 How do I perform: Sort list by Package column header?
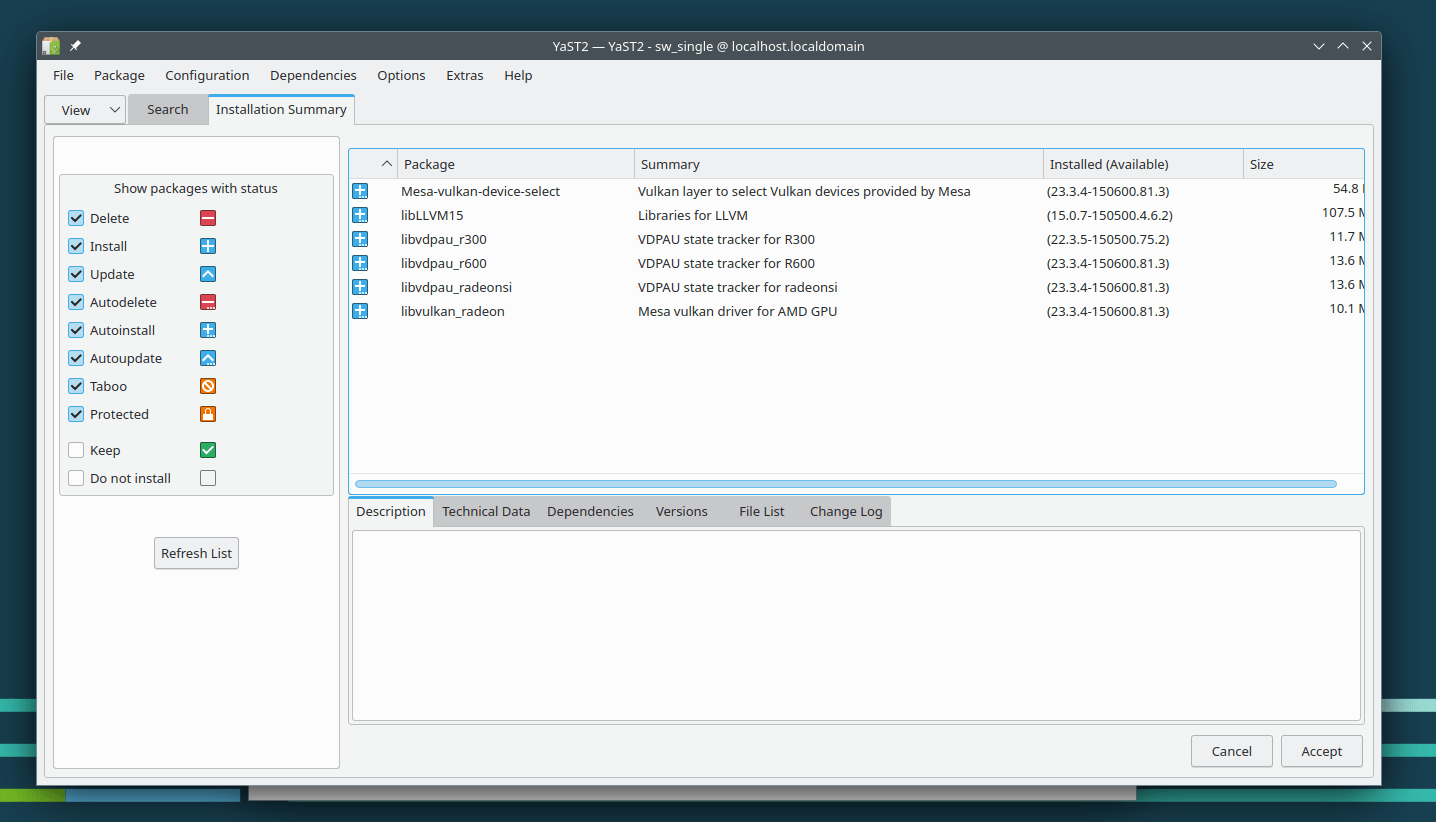(x=516, y=164)
